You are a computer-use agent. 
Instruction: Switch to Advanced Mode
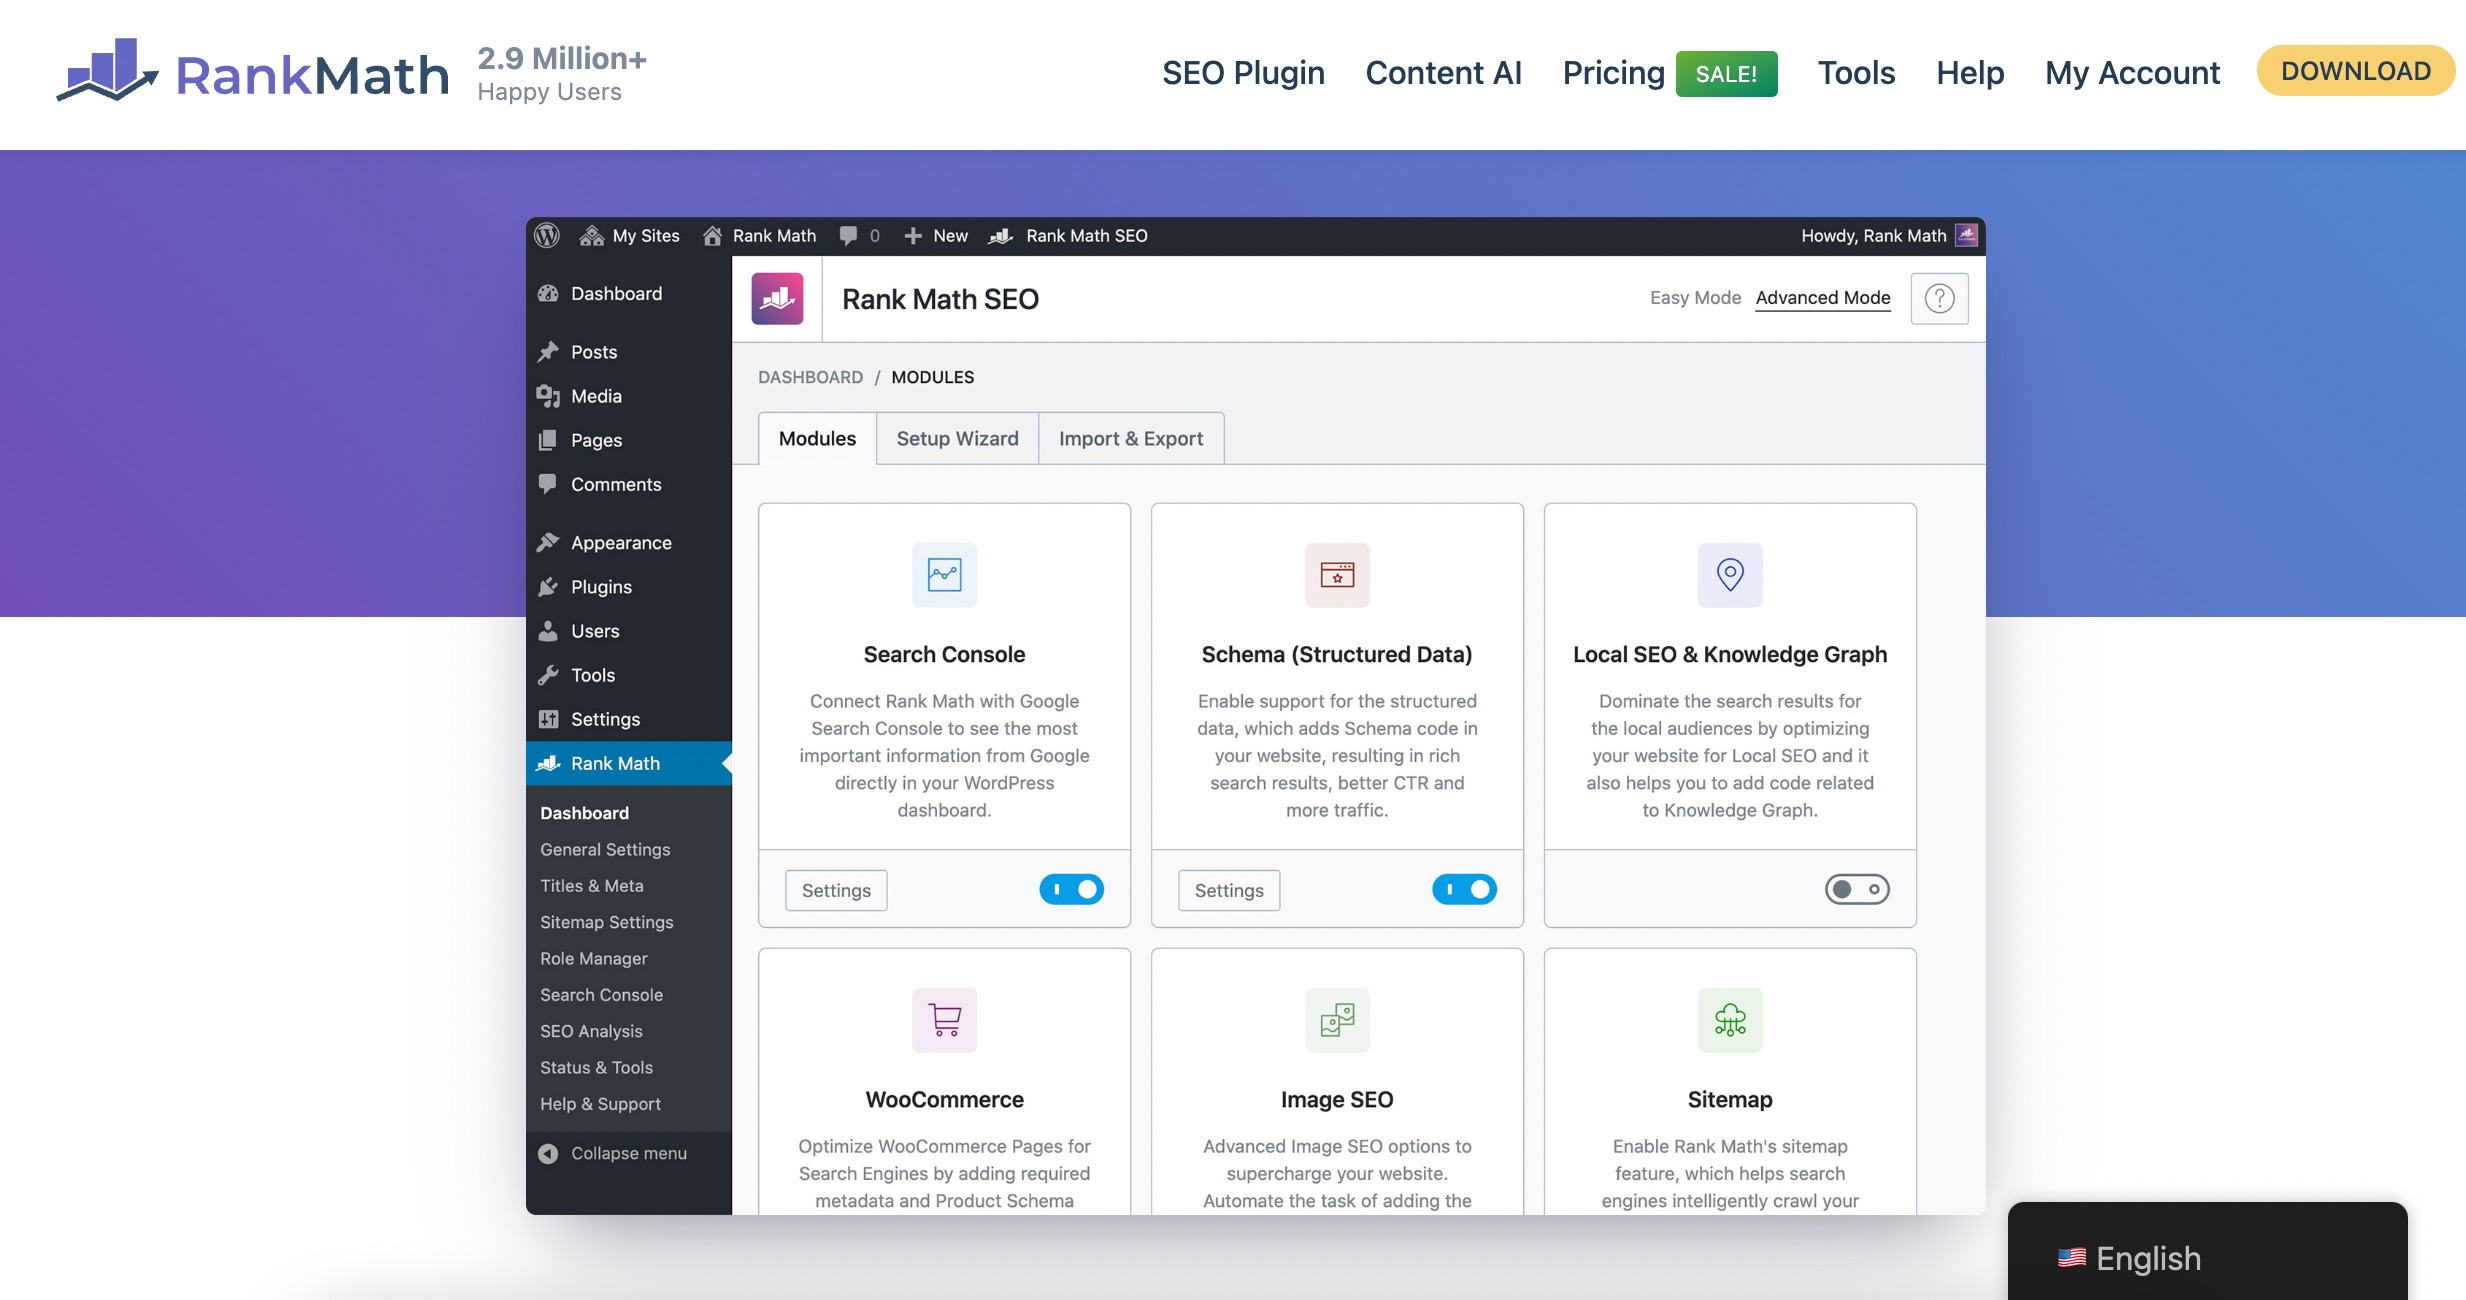[1823, 298]
